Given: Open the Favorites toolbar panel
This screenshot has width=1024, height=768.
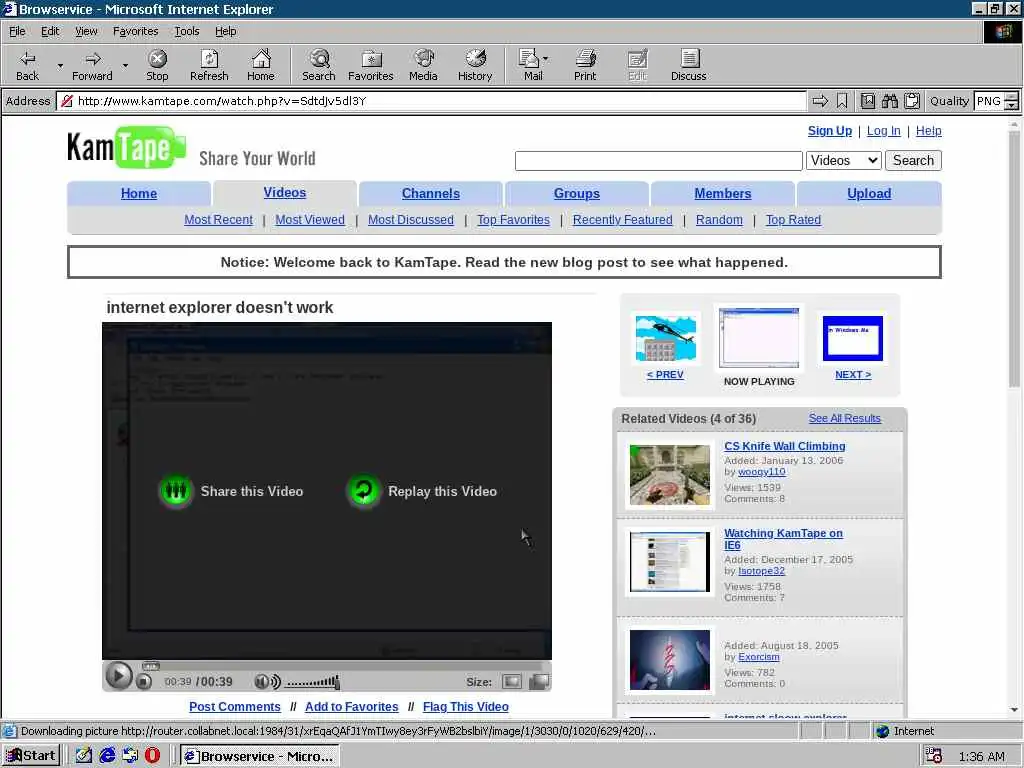Looking at the screenshot, I should point(370,65).
